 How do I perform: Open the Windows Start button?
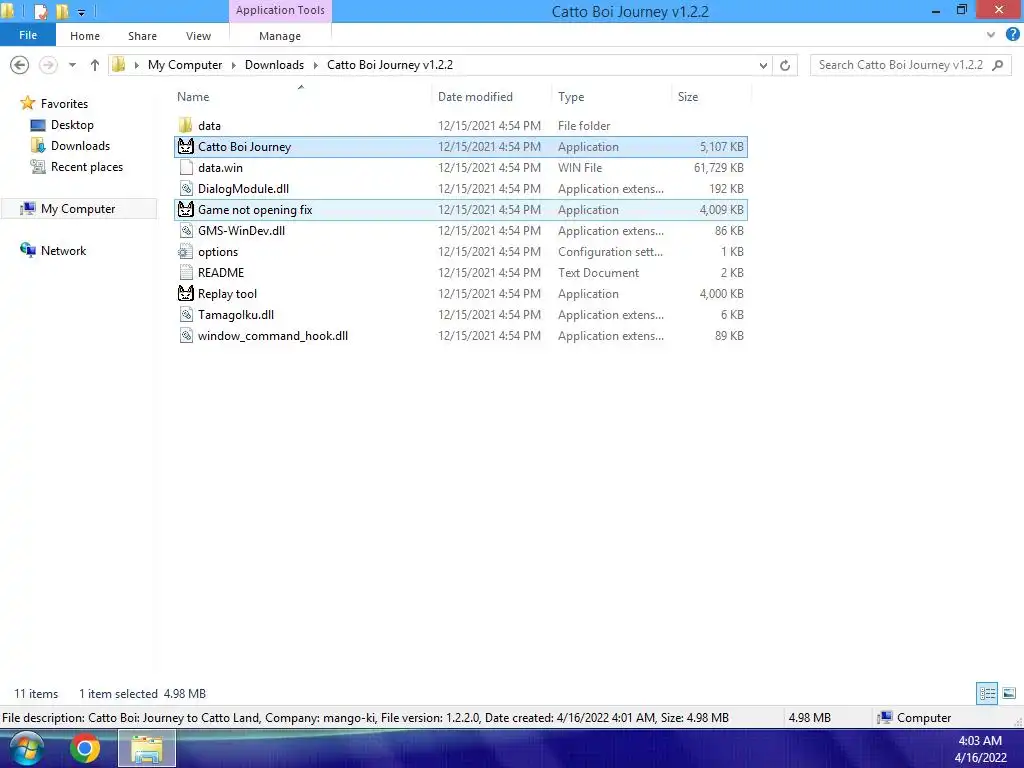click(x=26, y=748)
